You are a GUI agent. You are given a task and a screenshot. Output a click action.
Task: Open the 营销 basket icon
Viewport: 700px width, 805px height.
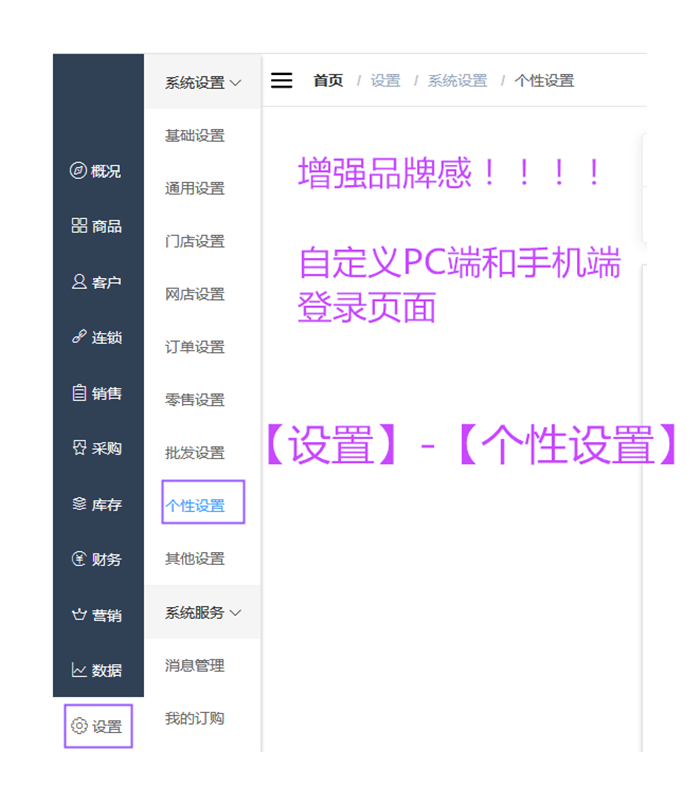click(x=79, y=614)
